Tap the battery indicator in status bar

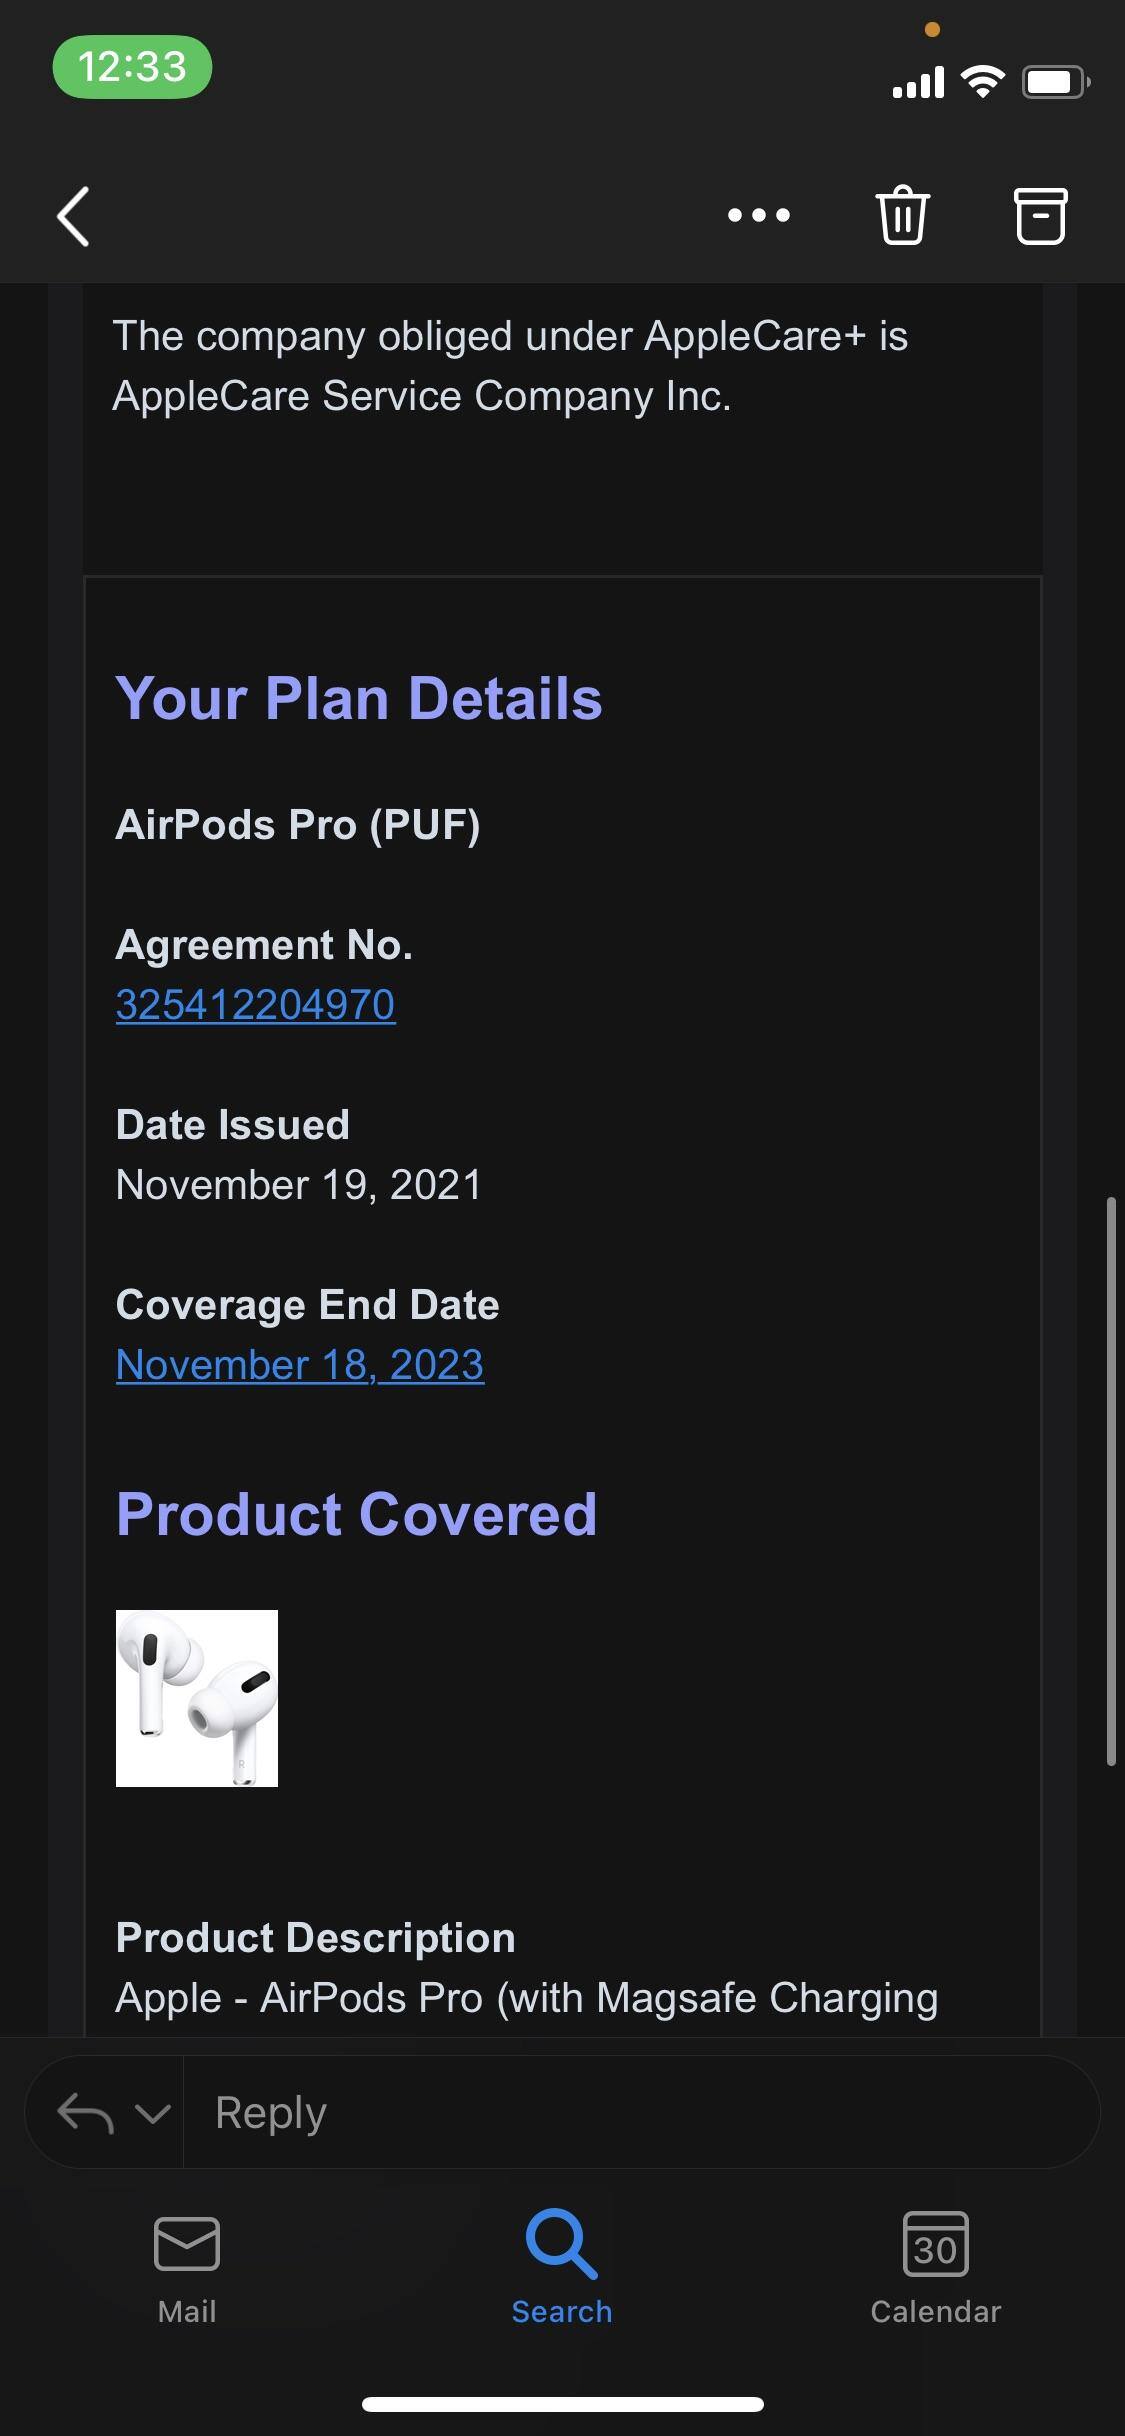[x=1056, y=82]
